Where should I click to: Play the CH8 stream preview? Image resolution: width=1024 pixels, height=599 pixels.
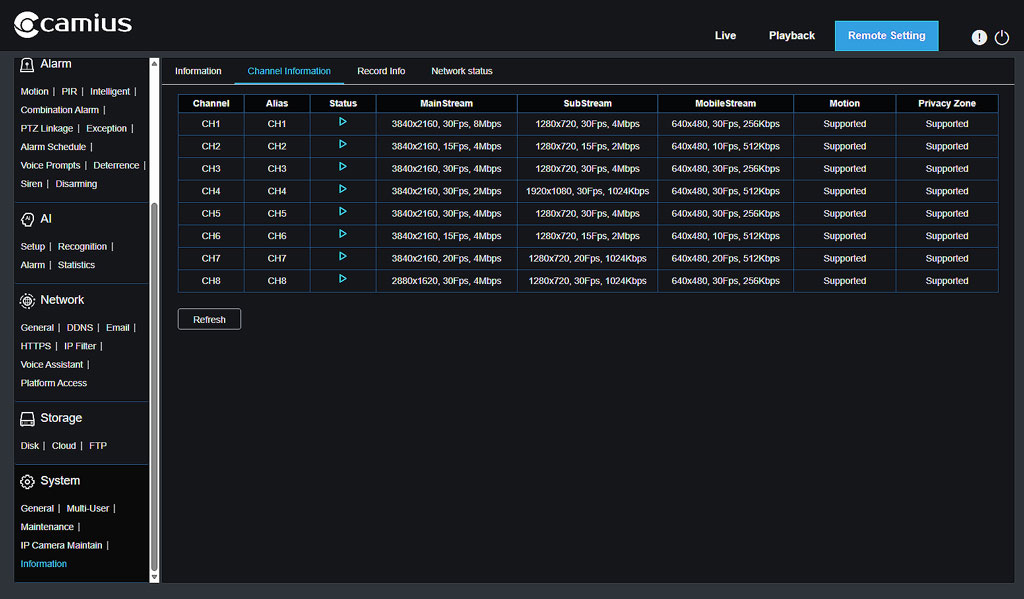click(x=343, y=280)
